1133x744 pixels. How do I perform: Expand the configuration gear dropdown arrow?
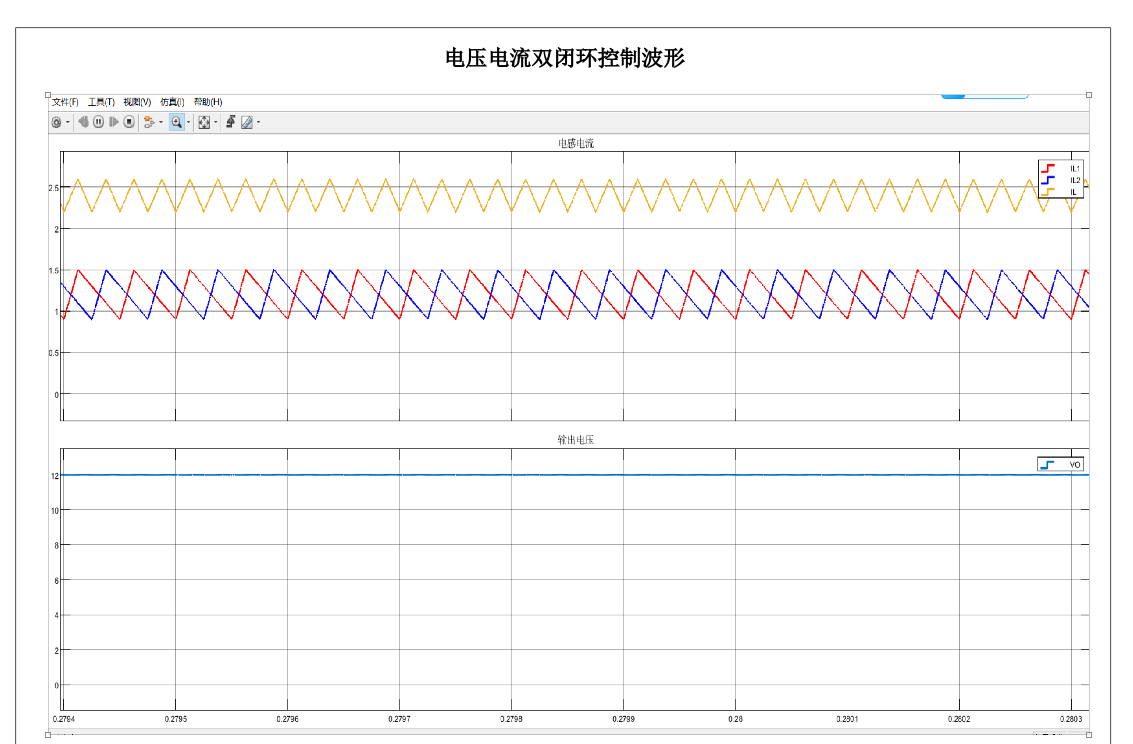(68, 123)
